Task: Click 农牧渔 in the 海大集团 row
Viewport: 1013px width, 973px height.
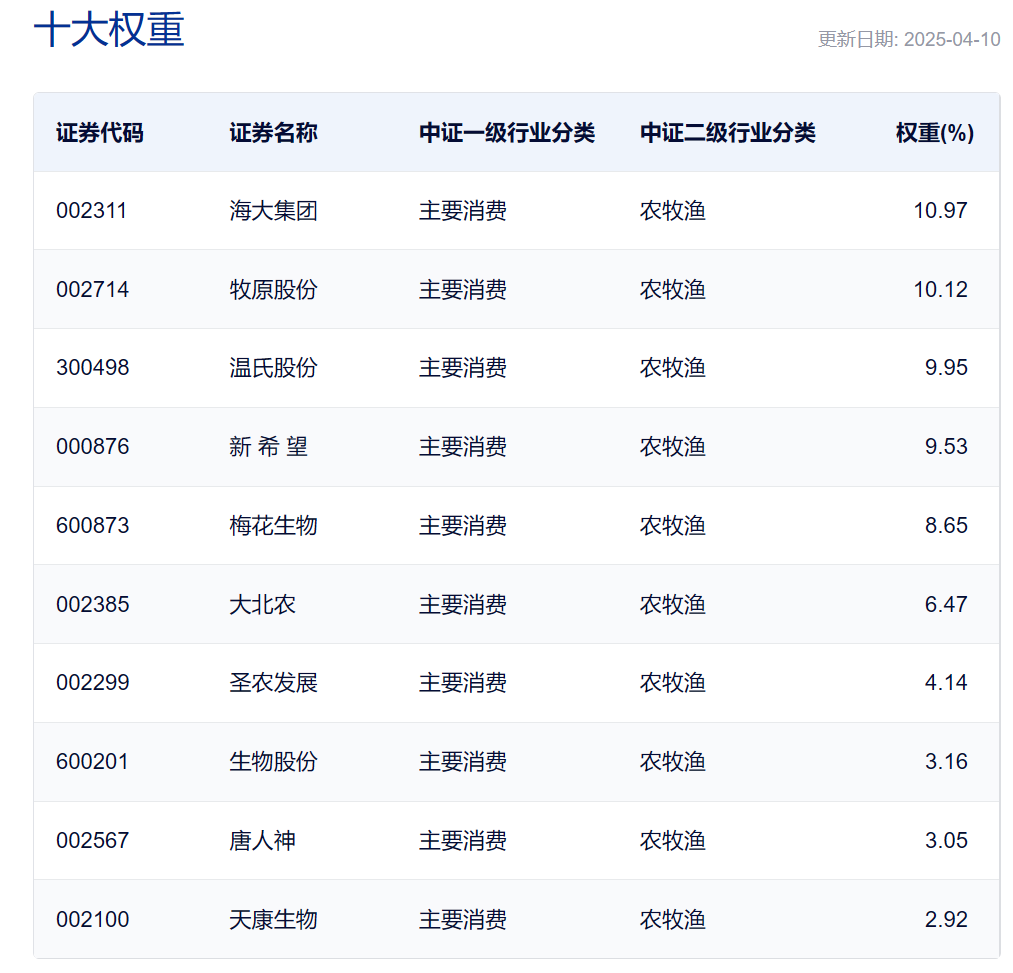Action: point(673,211)
